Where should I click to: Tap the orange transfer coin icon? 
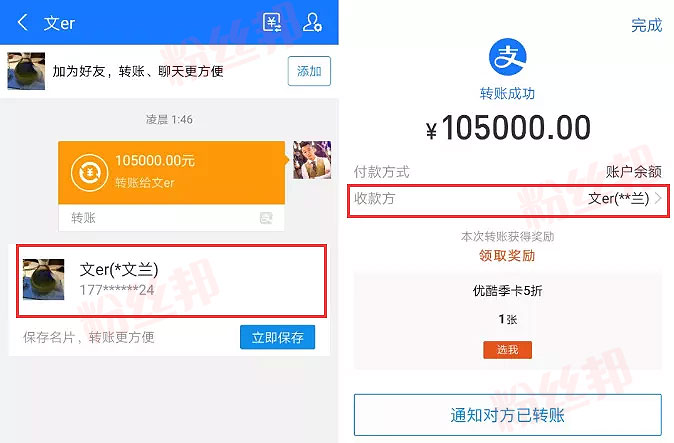(89, 172)
